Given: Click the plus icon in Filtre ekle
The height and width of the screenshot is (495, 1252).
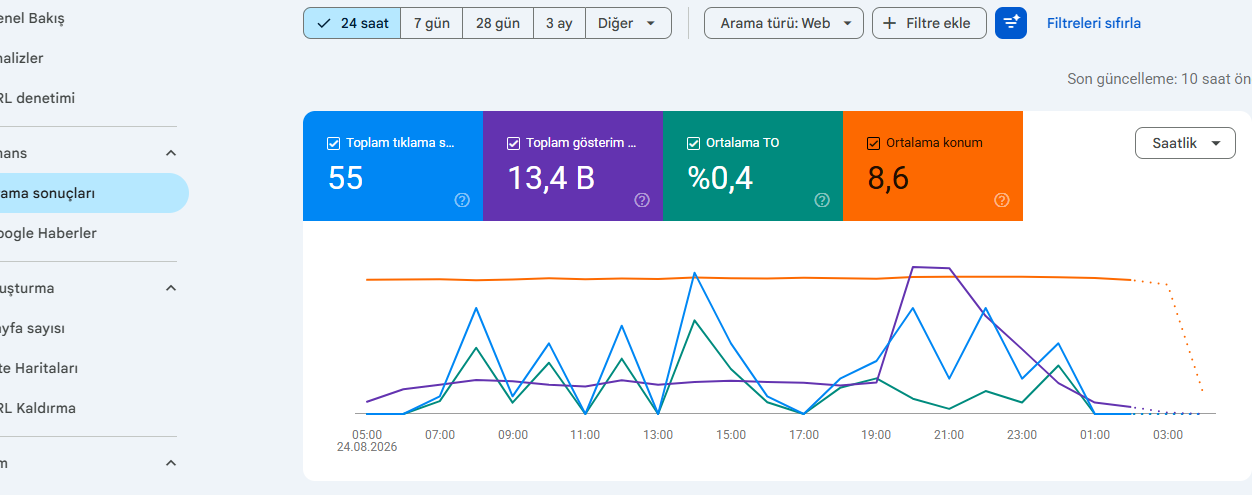Looking at the screenshot, I should pyautogui.click(x=889, y=23).
